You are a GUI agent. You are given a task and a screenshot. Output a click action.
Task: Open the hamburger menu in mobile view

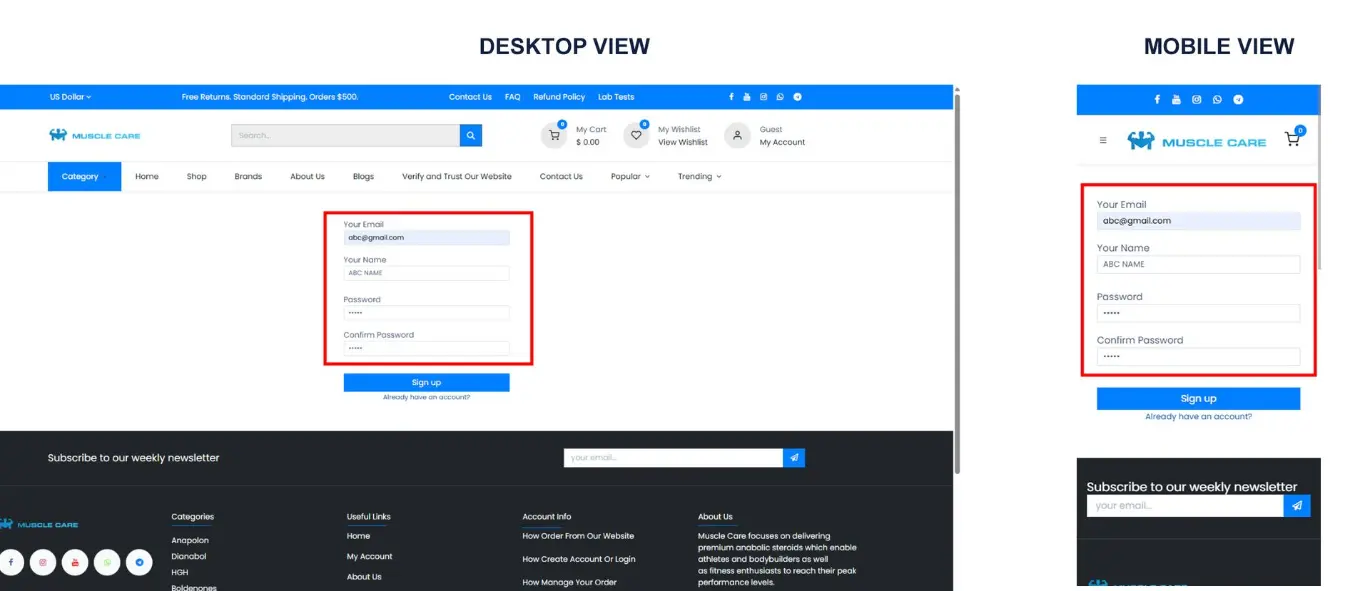(x=1103, y=141)
